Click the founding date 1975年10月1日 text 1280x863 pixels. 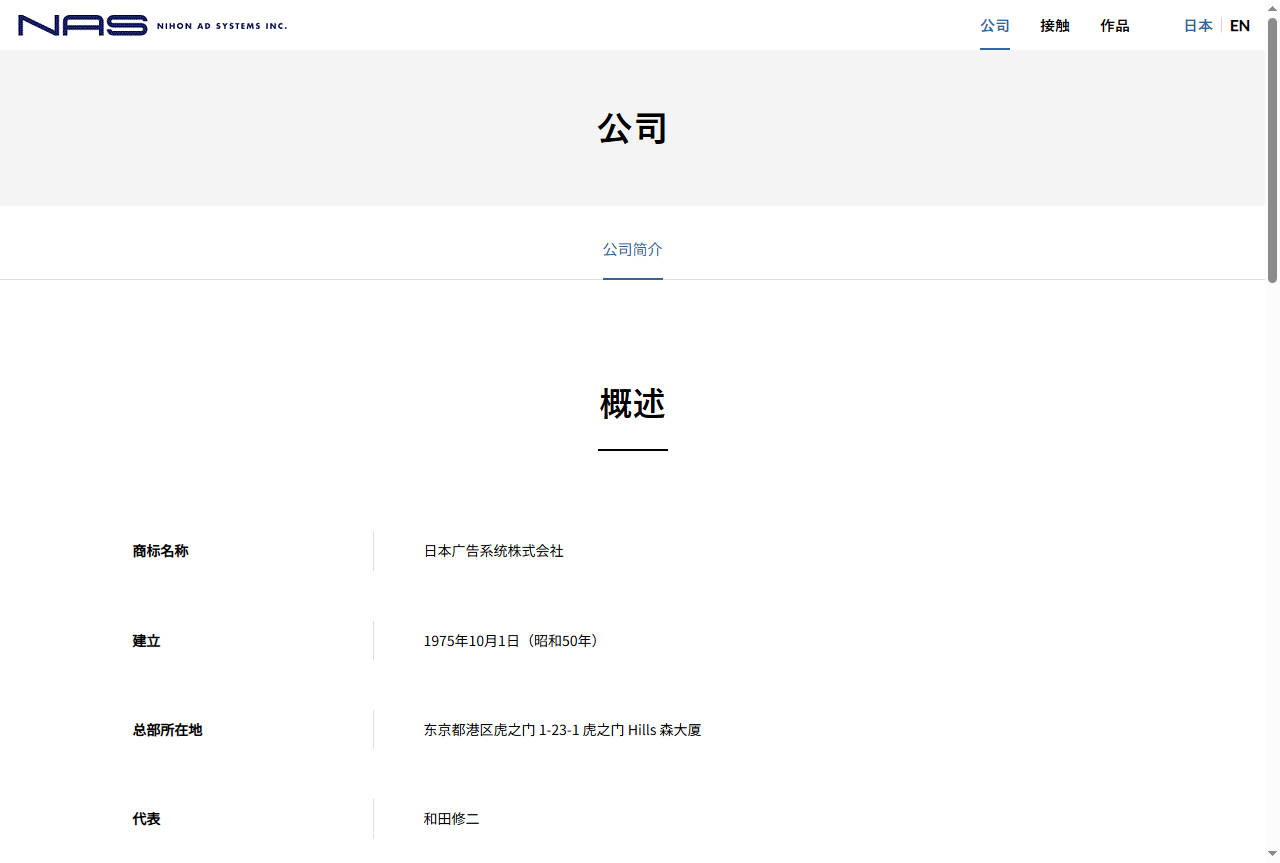point(511,641)
